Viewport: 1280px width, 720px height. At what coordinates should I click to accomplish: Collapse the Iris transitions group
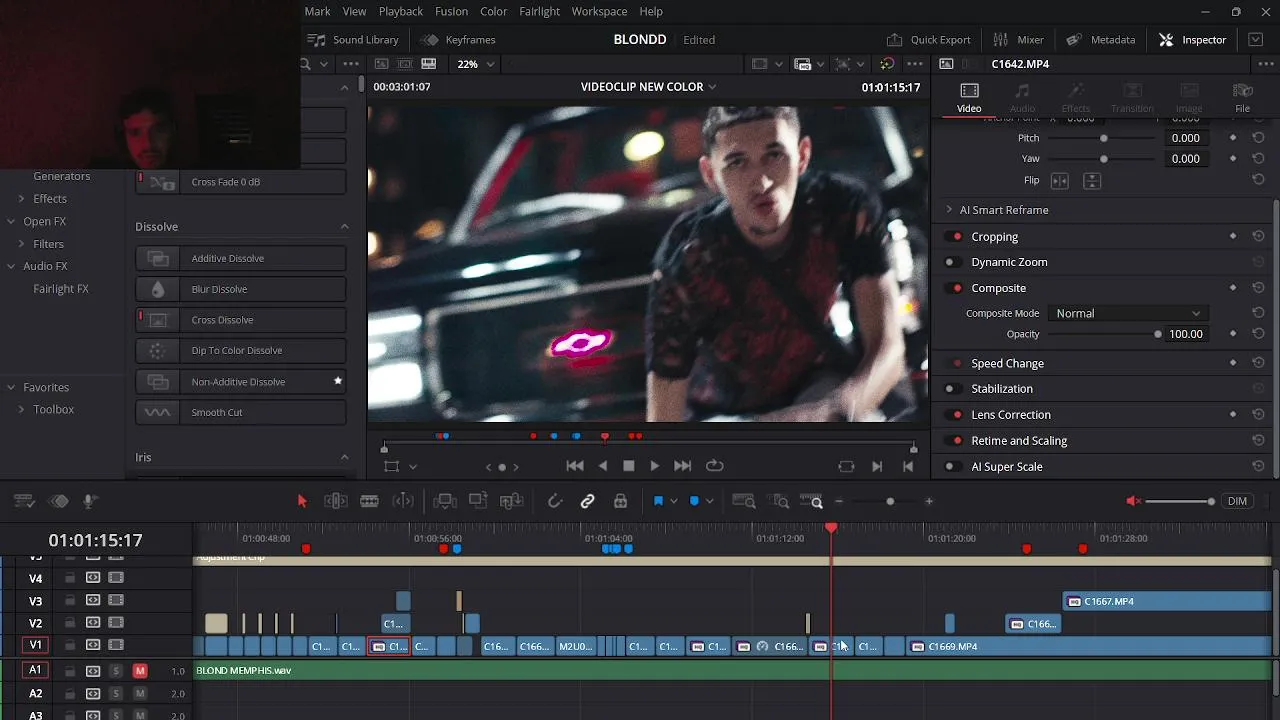tap(344, 458)
